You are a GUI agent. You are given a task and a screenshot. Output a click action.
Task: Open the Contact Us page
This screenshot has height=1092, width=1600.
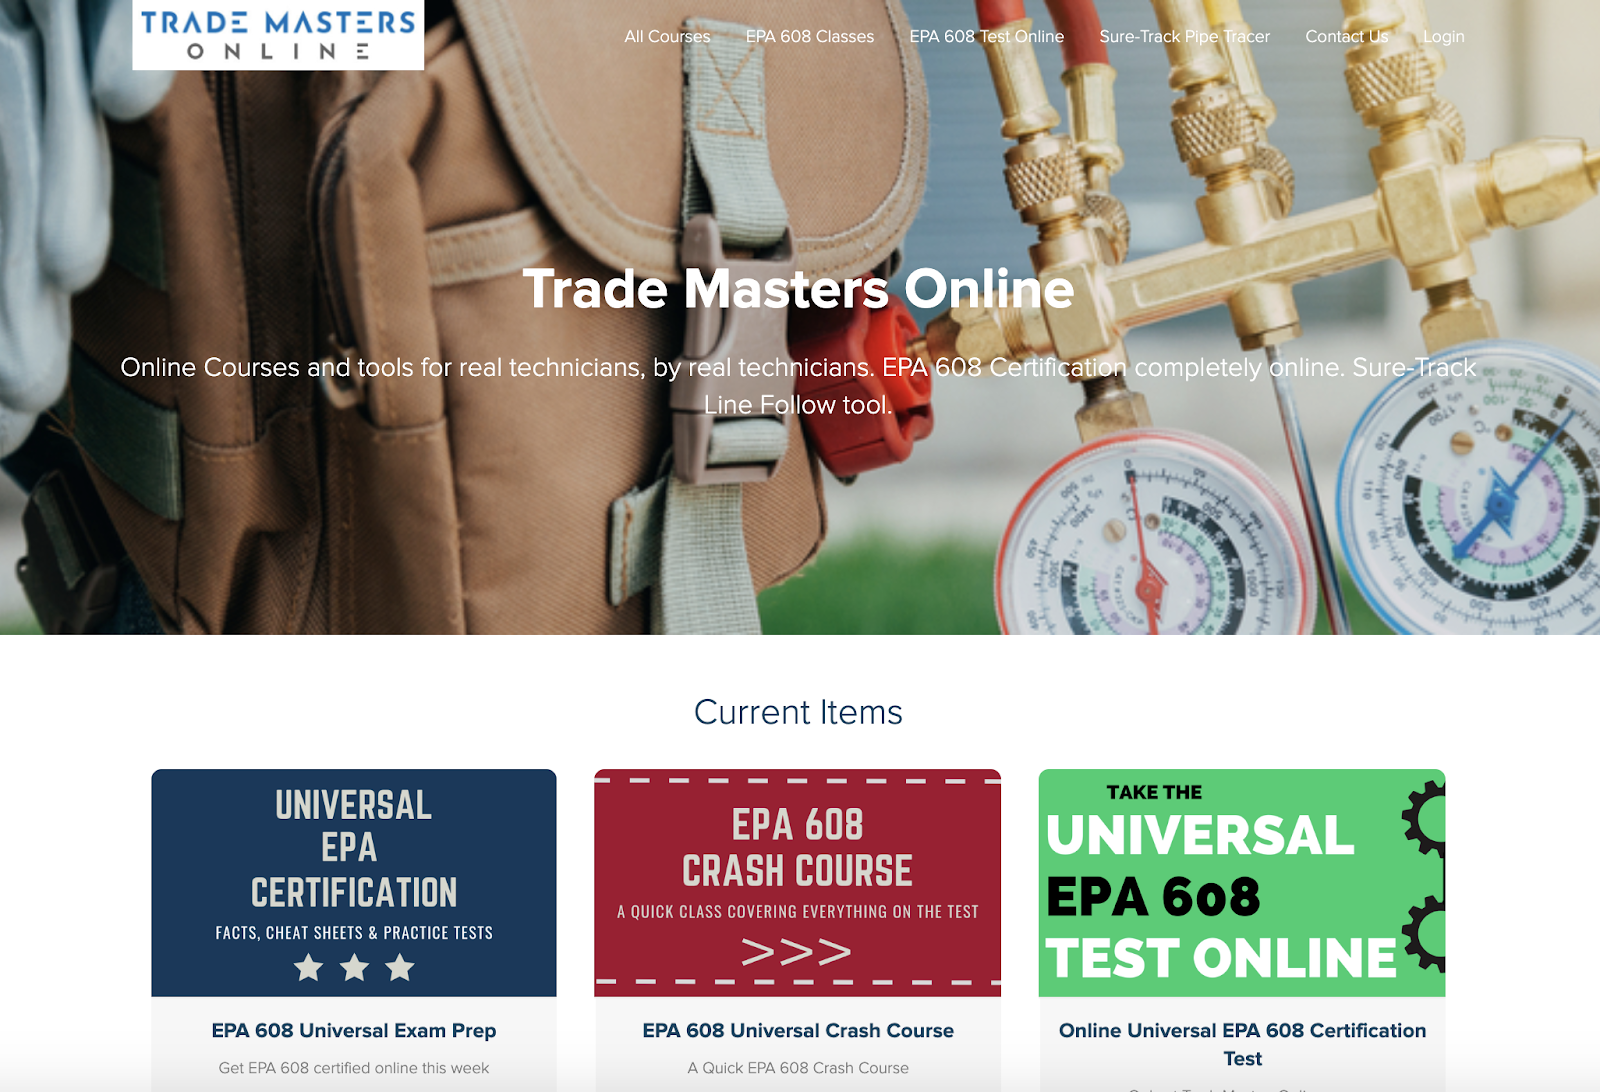1347,36
